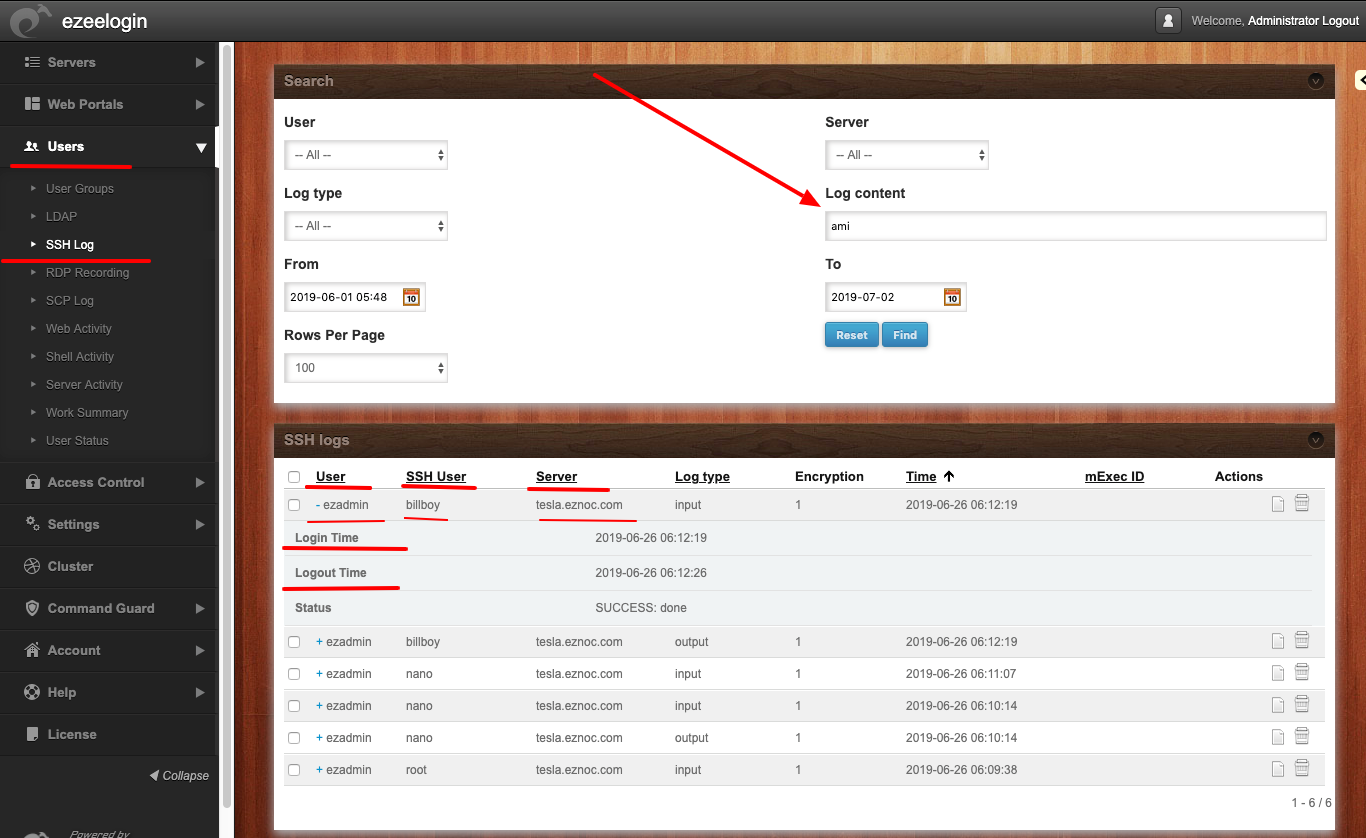View log icon for root input row
Screen dimensions: 1366x838
pos(1278,769)
